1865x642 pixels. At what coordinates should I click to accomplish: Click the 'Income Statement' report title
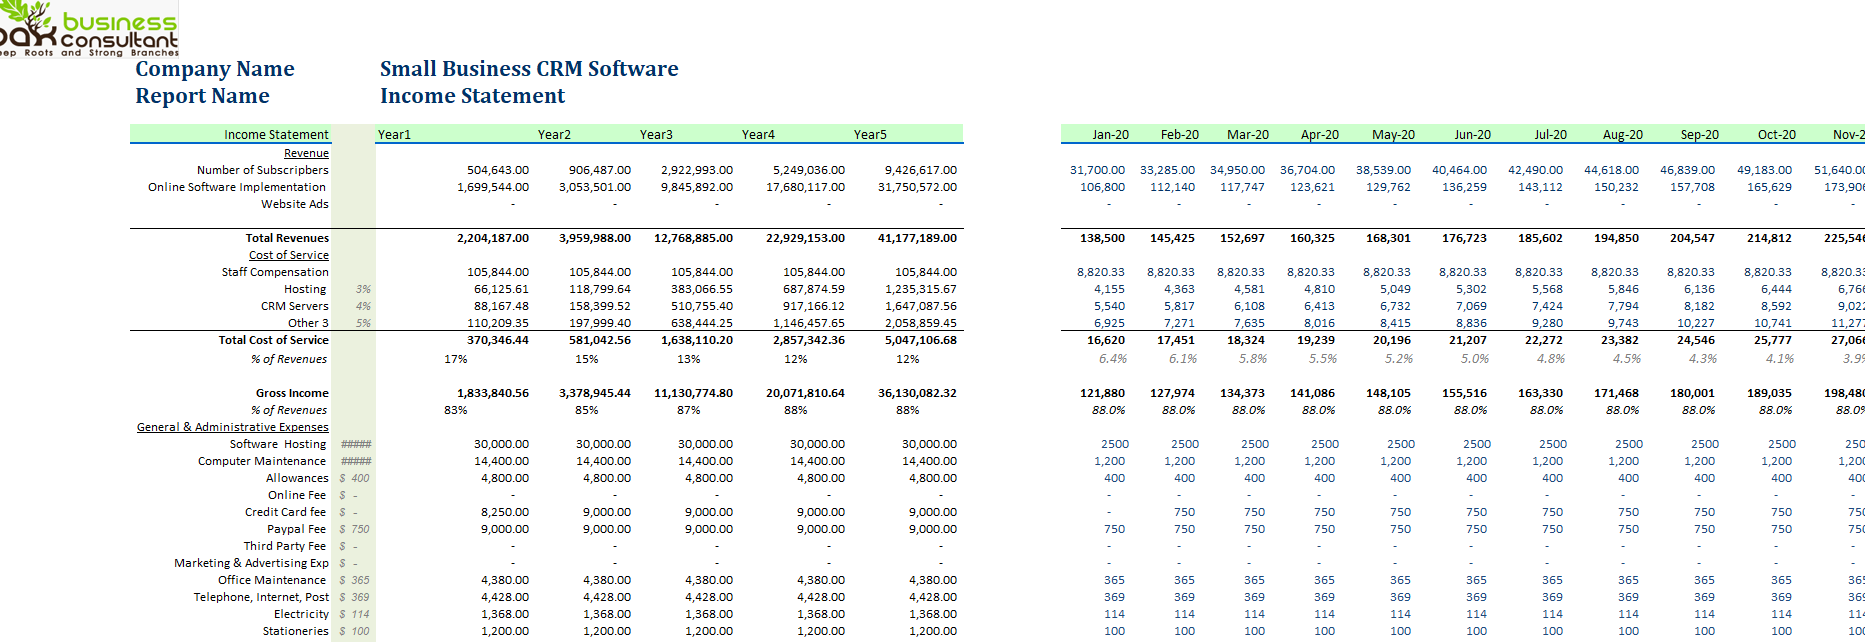point(472,96)
